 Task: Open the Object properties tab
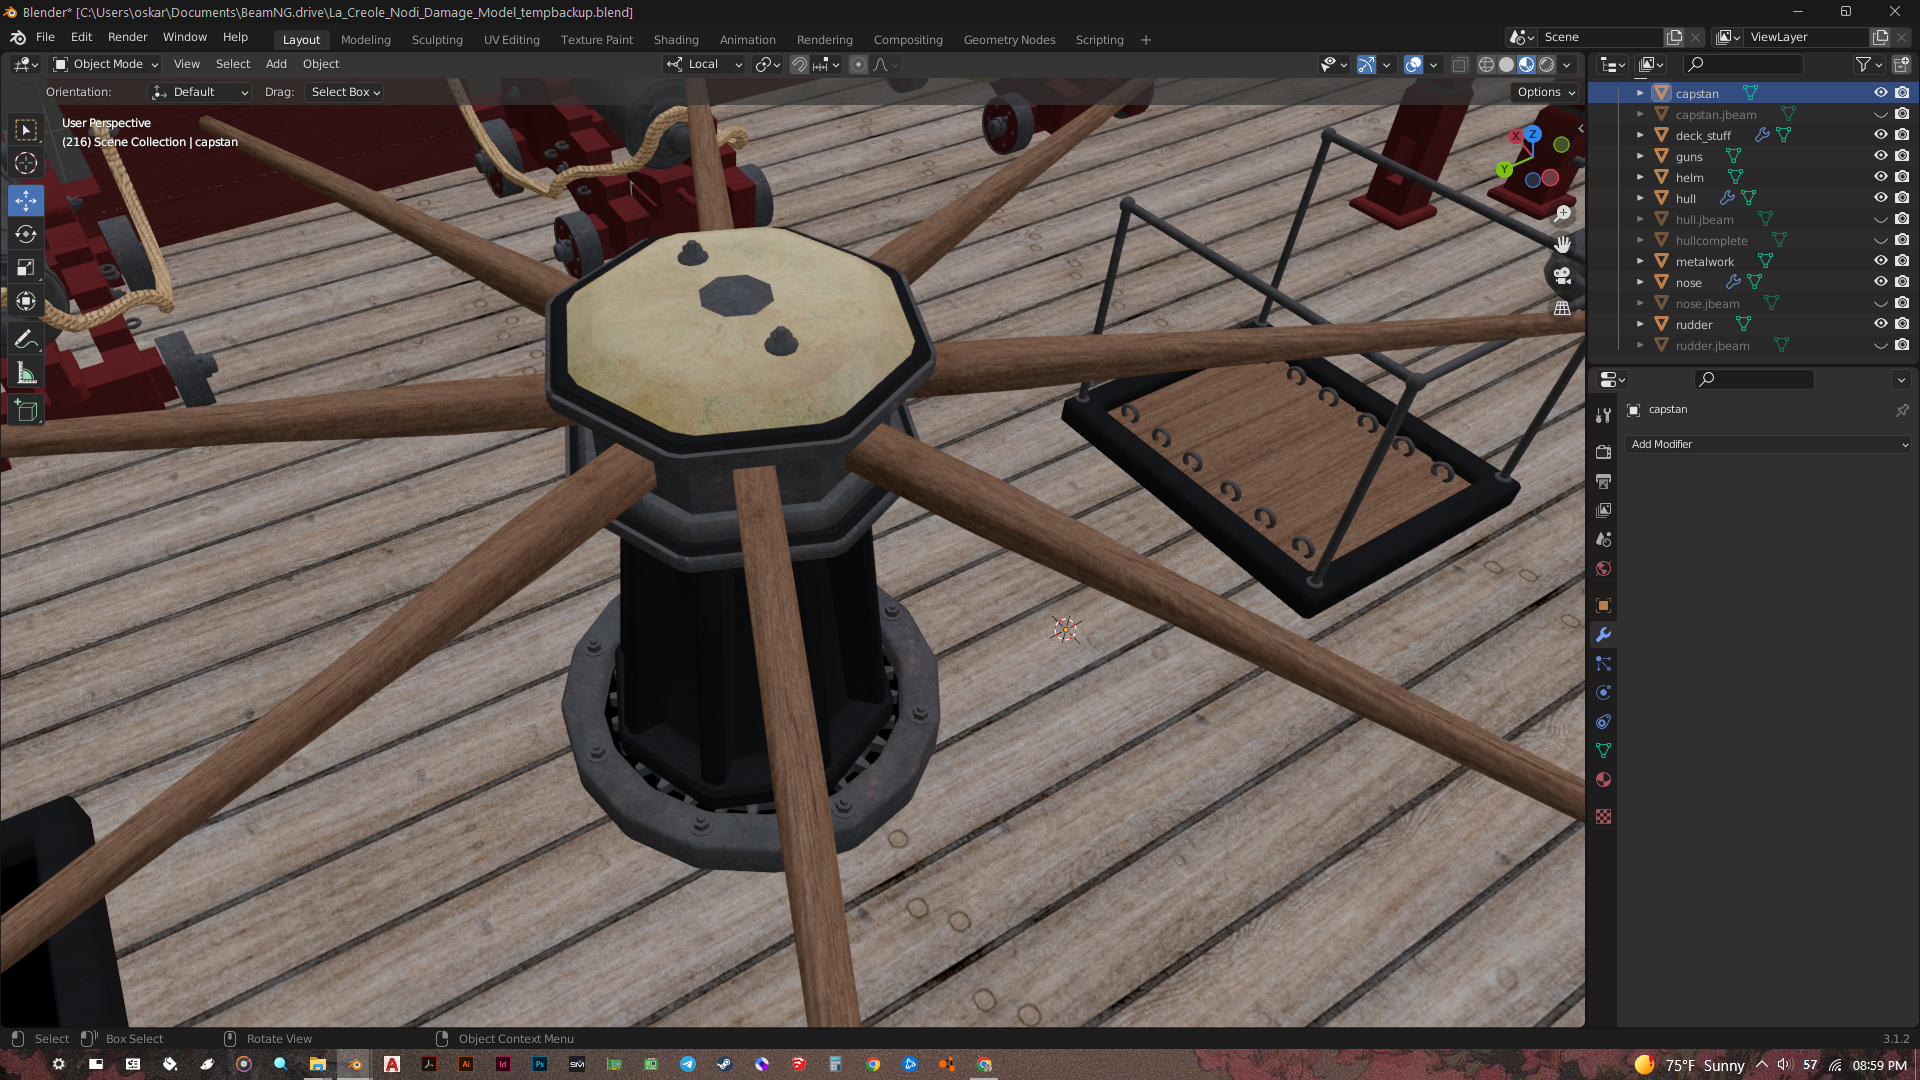(1603, 605)
